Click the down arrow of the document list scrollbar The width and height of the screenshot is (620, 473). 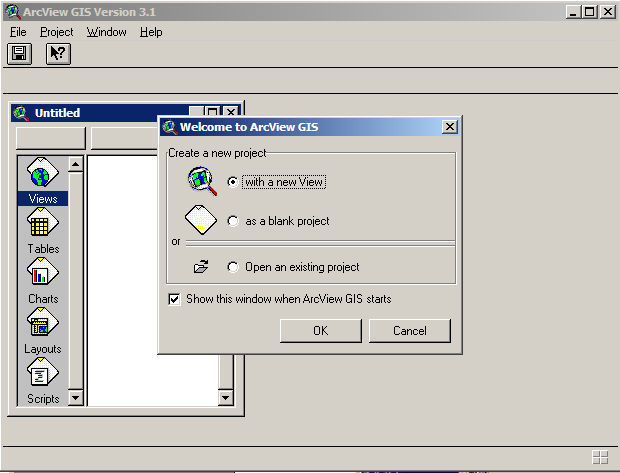[x=225, y=398]
